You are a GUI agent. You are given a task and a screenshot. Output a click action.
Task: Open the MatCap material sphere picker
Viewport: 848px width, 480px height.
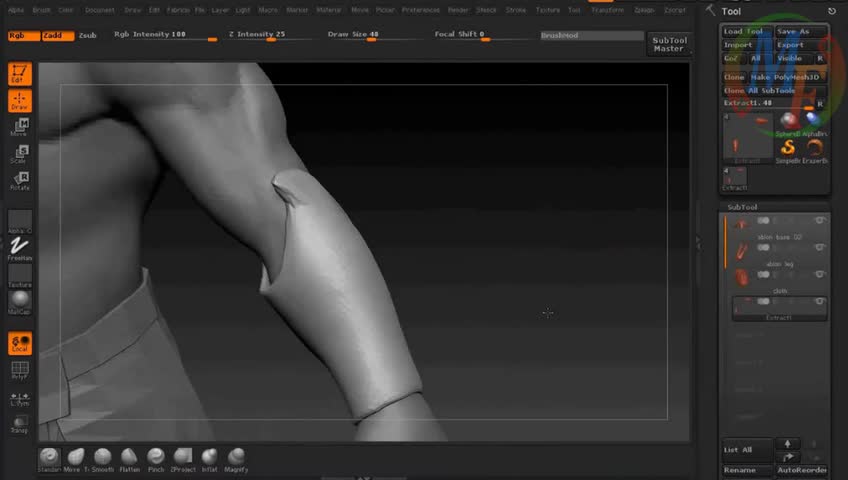(19, 302)
